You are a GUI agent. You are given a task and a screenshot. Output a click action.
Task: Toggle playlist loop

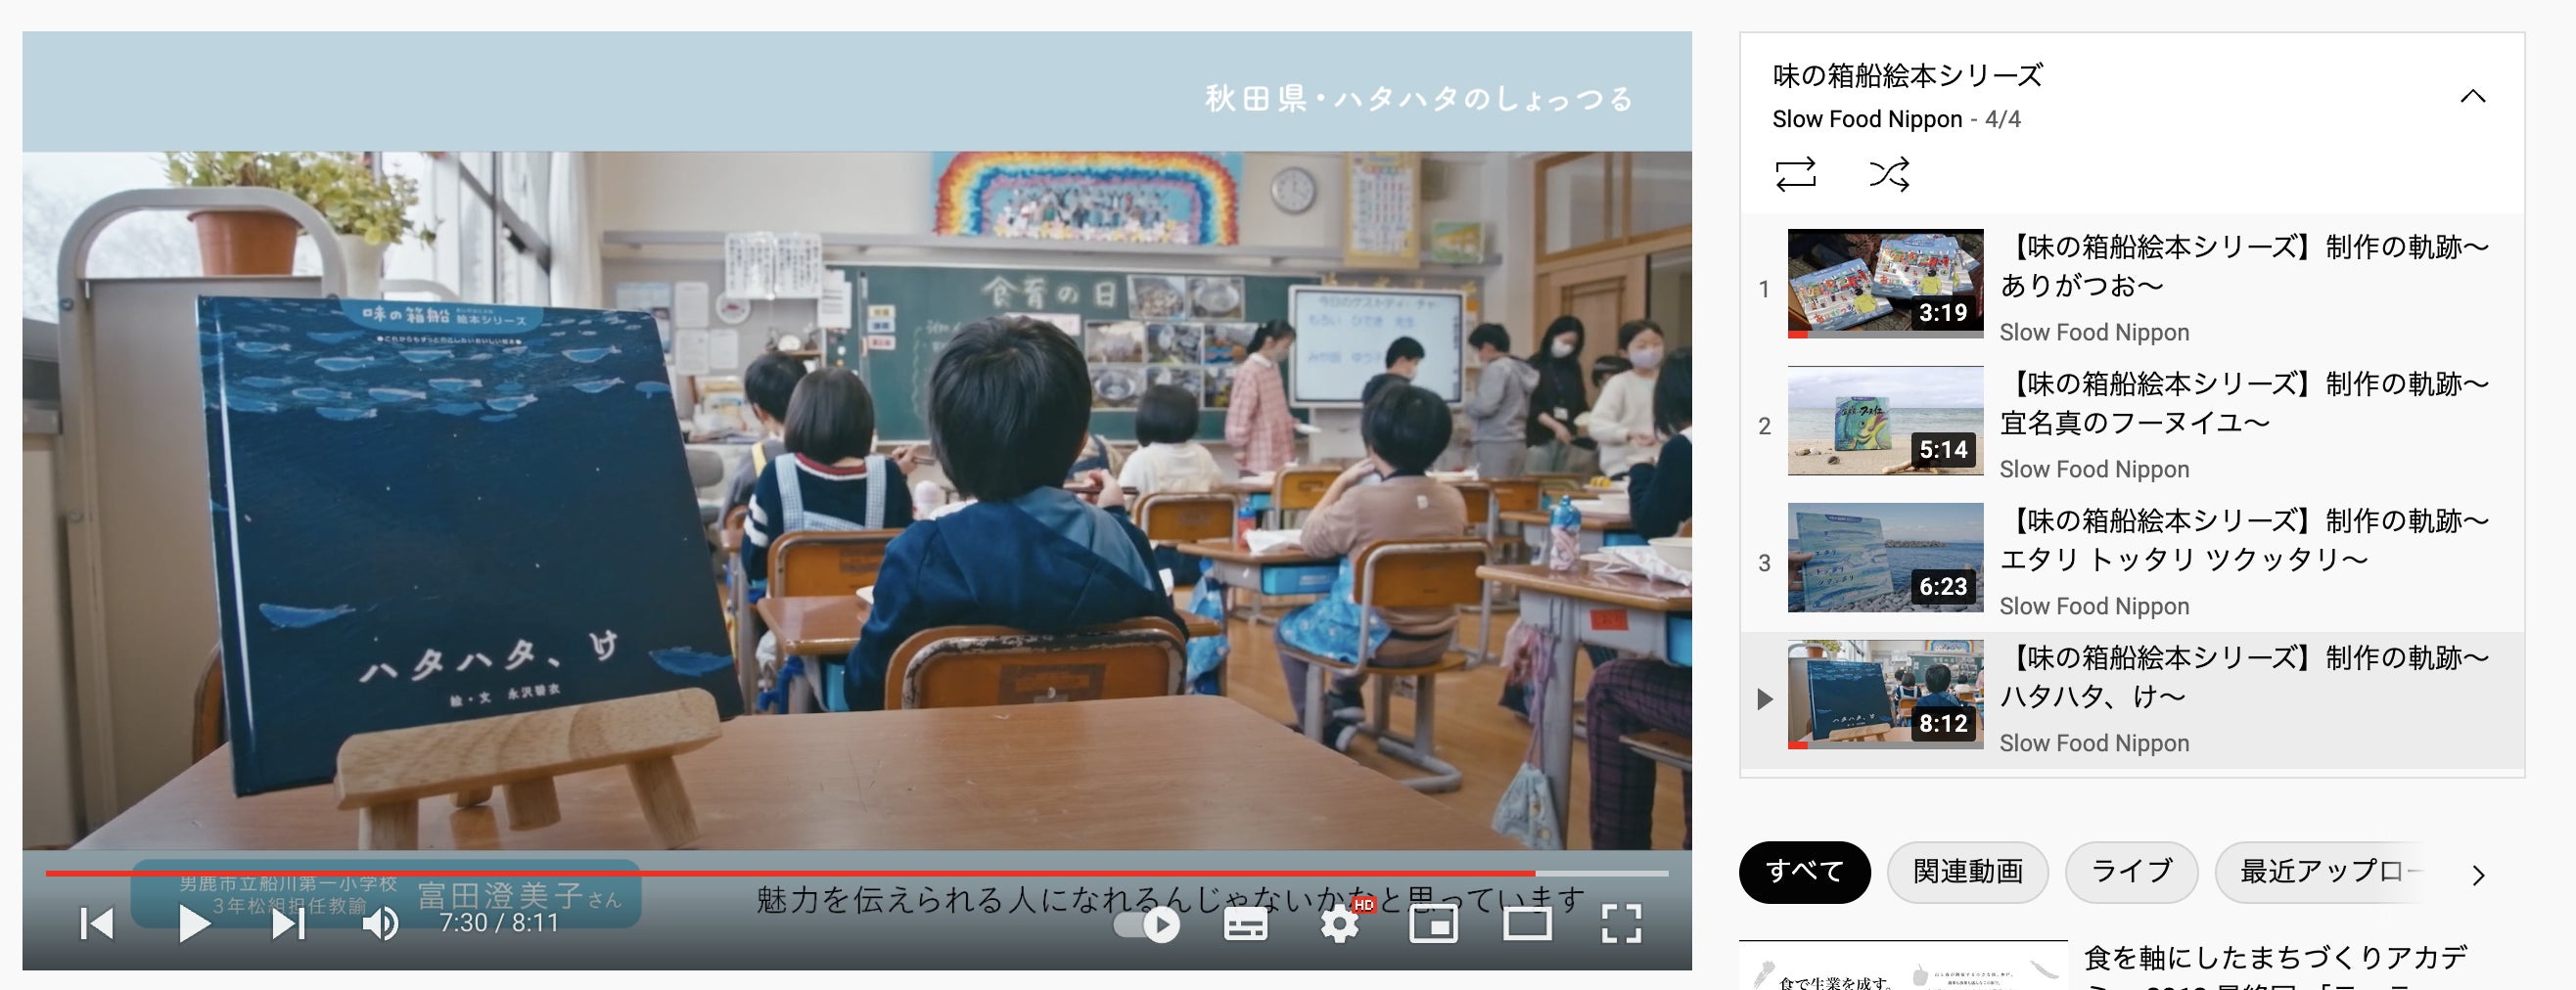click(x=1795, y=174)
